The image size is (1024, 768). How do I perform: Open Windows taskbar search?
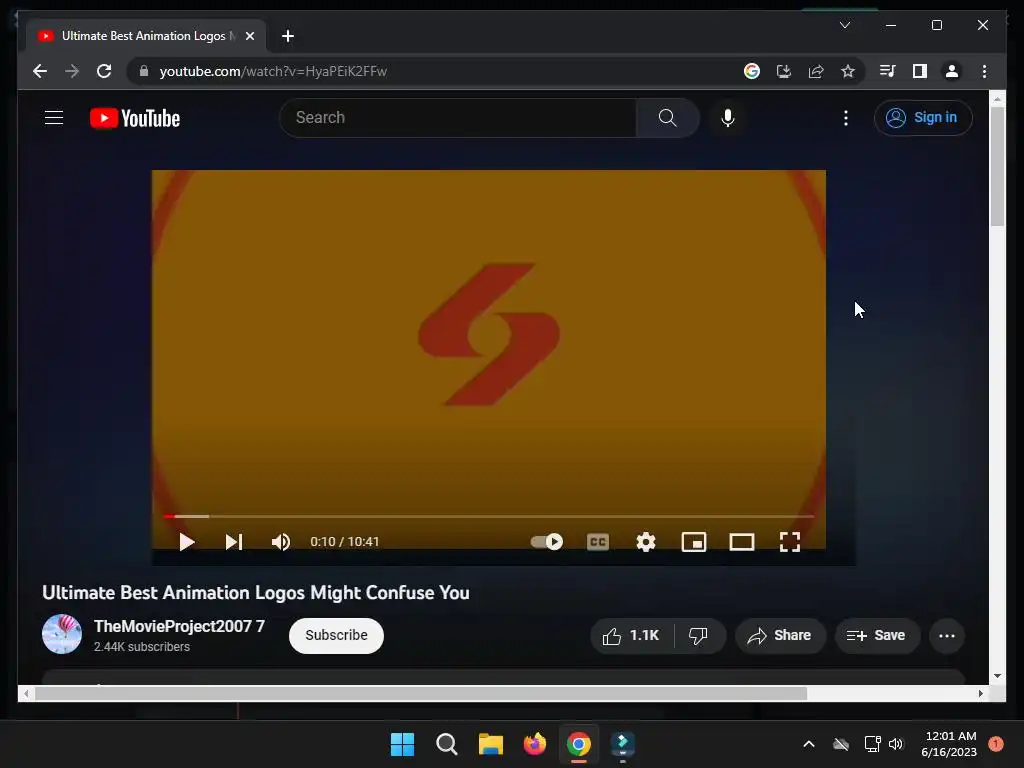pos(447,744)
